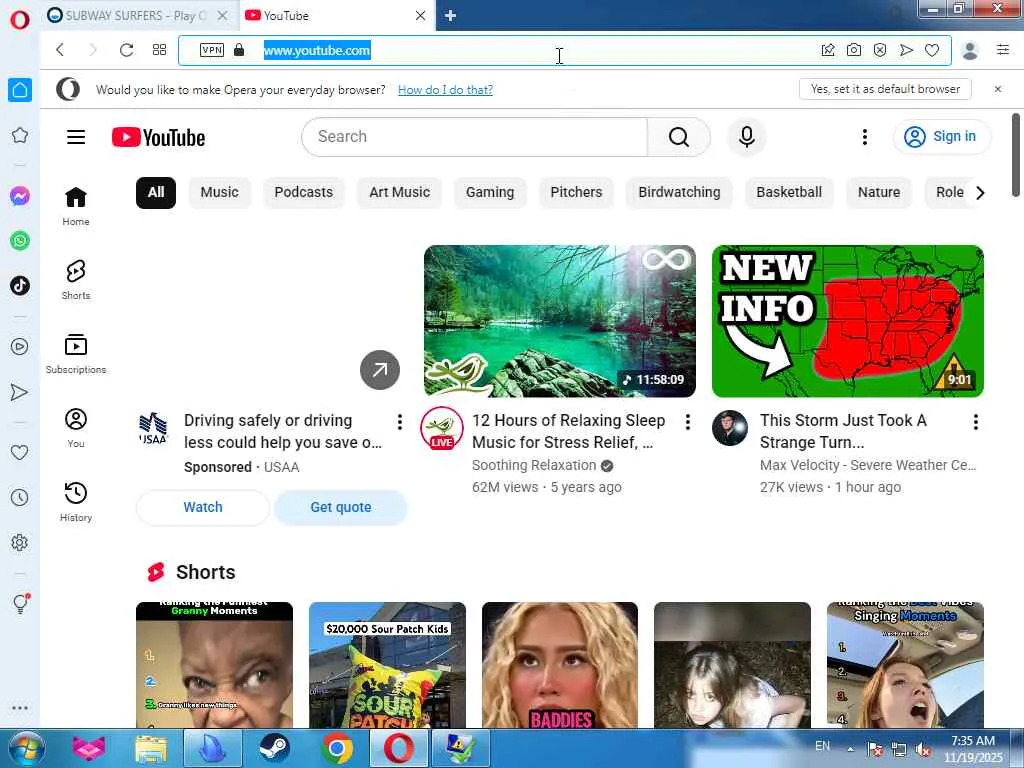Image resolution: width=1024 pixels, height=768 pixels.
Task: Open the Opera main menu logo
Action: tap(20, 20)
